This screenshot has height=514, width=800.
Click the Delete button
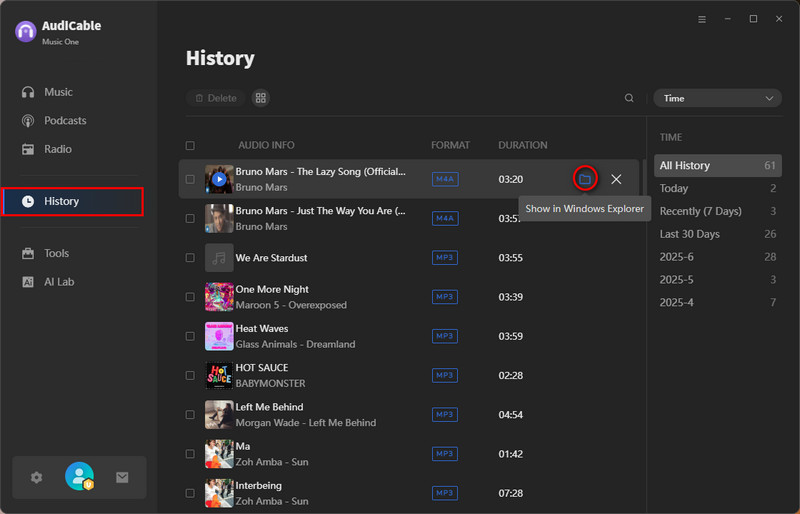point(216,98)
